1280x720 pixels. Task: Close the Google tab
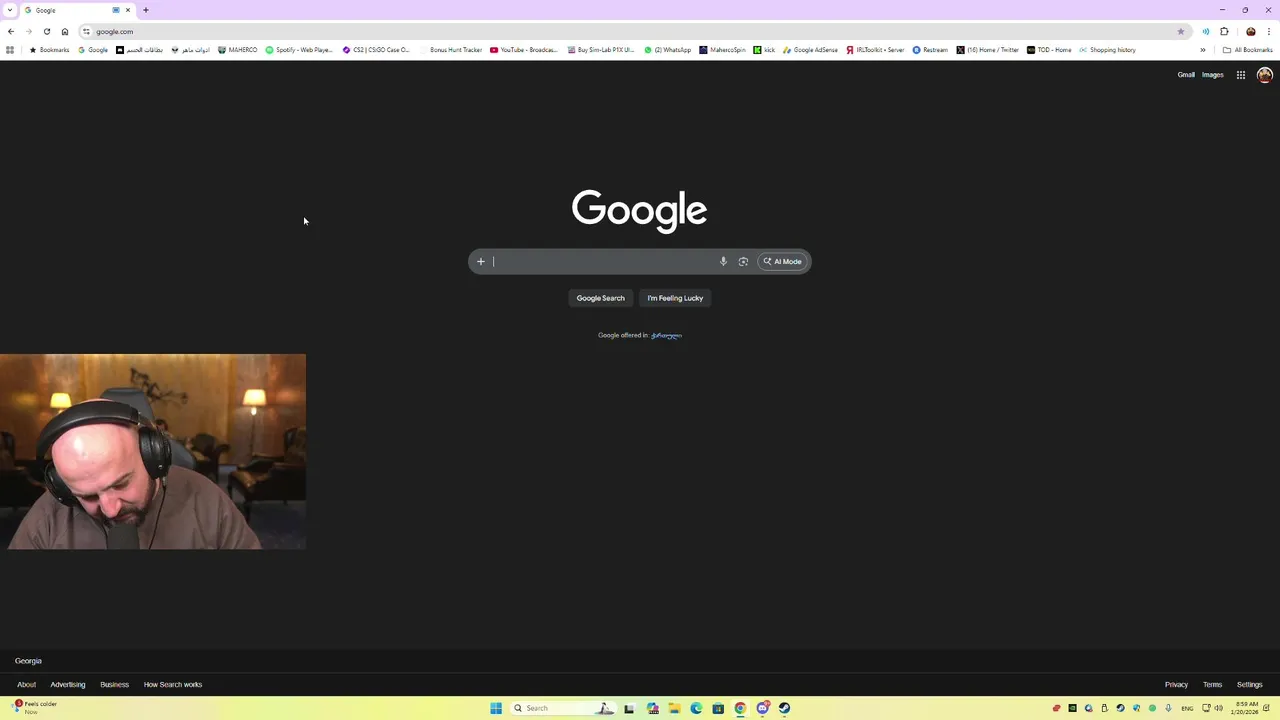(128, 10)
